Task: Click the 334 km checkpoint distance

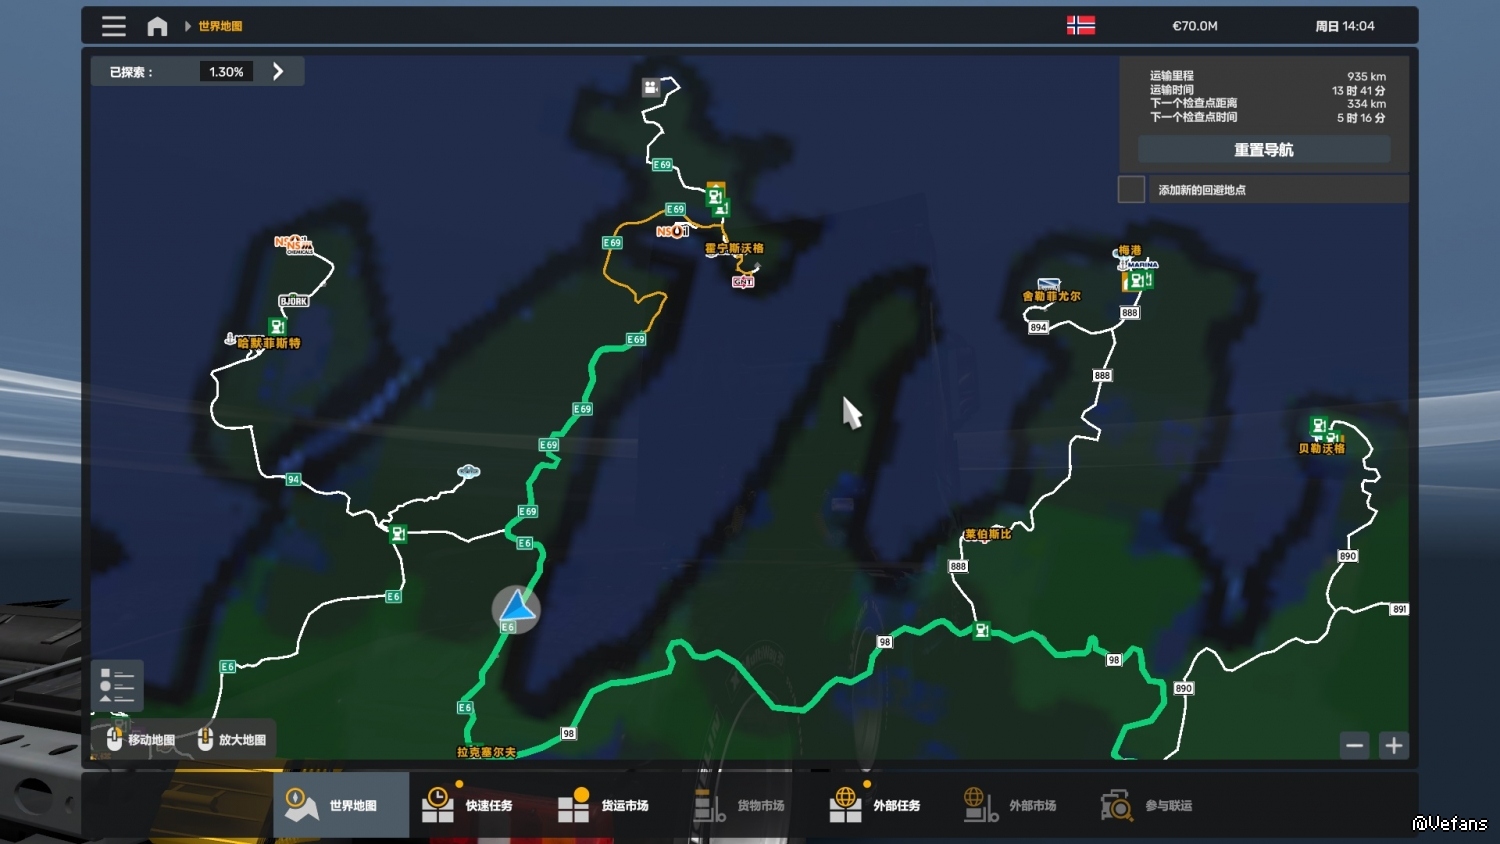Action: tap(1366, 103)
